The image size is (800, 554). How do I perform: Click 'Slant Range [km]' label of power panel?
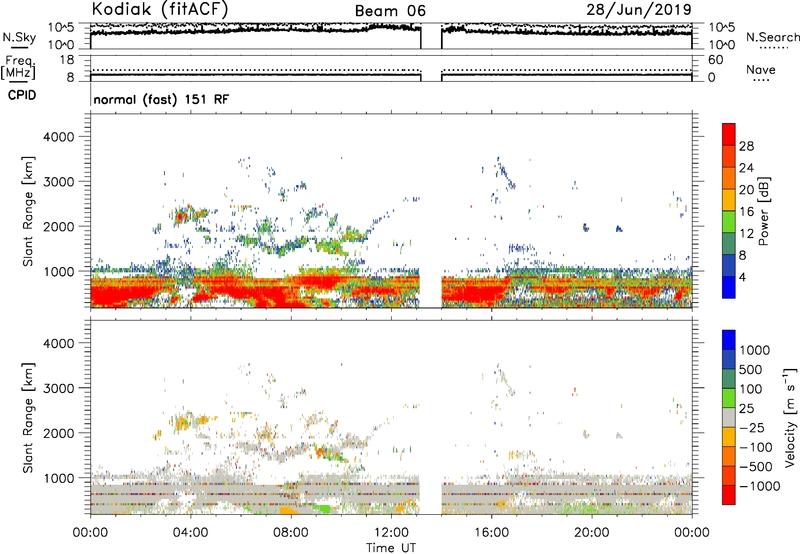click(28, 211)
